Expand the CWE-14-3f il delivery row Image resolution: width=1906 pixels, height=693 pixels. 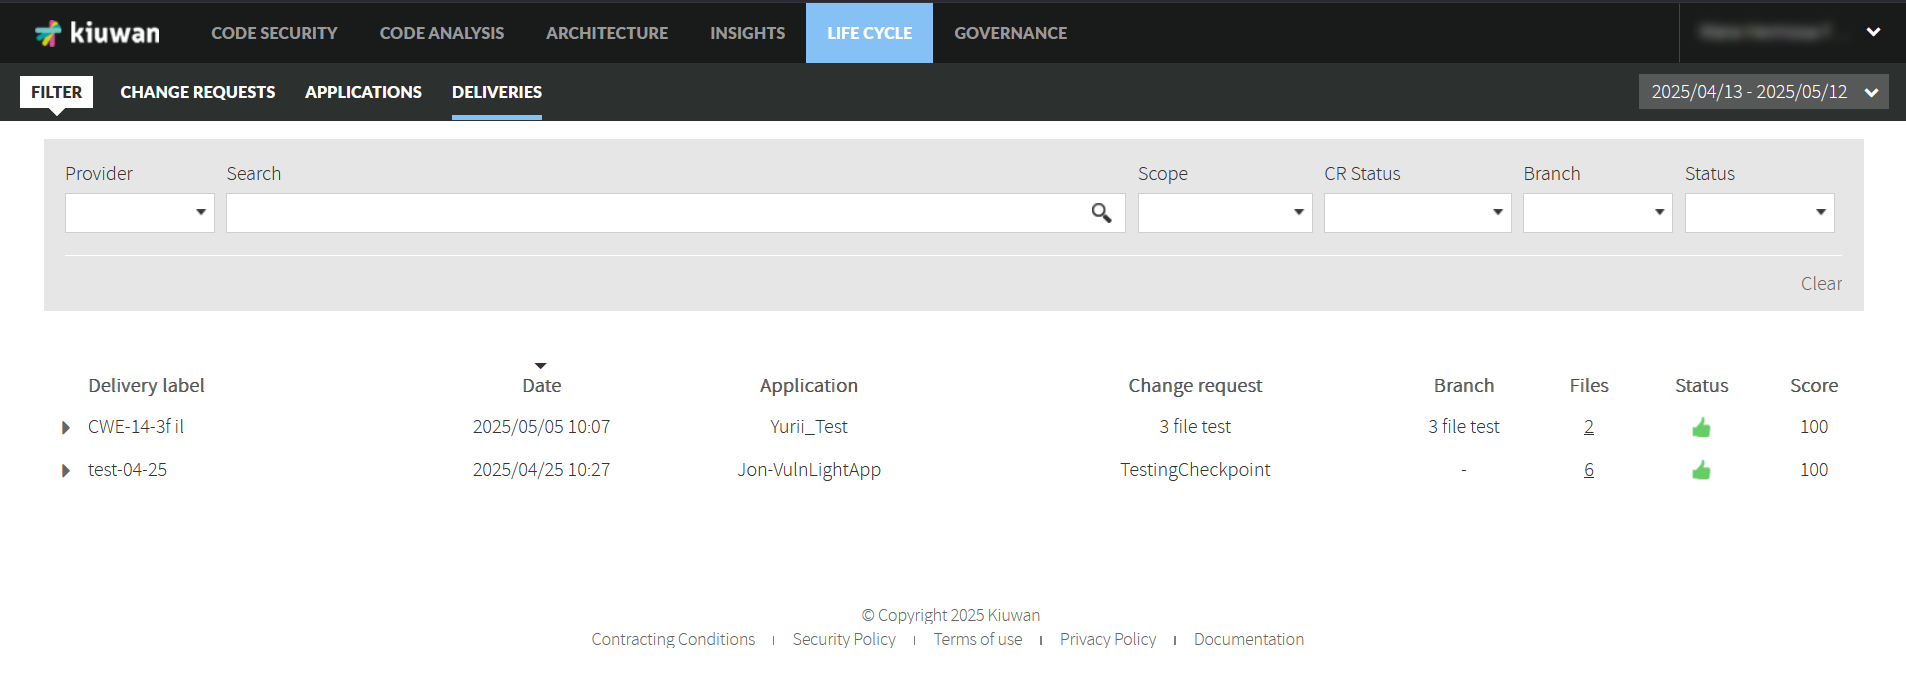coord(66,428)
